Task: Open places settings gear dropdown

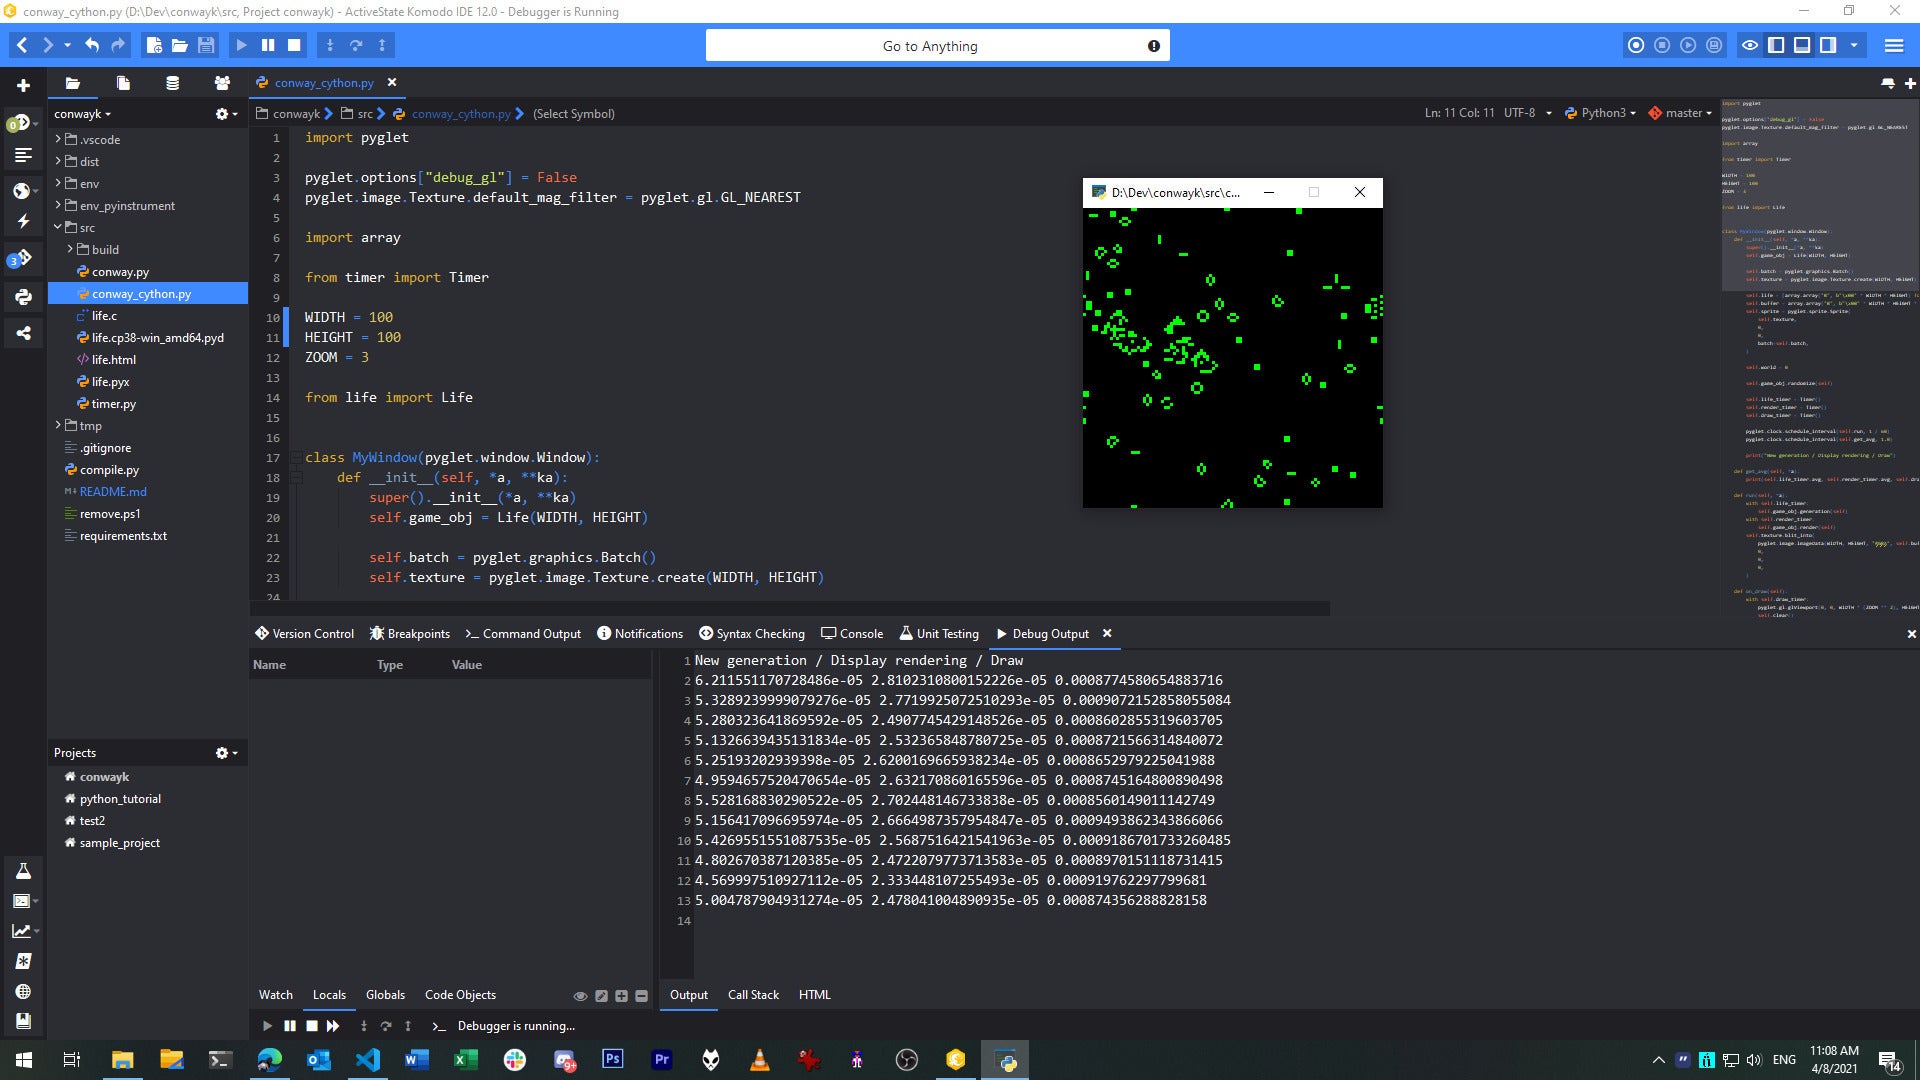Action: 226,114
